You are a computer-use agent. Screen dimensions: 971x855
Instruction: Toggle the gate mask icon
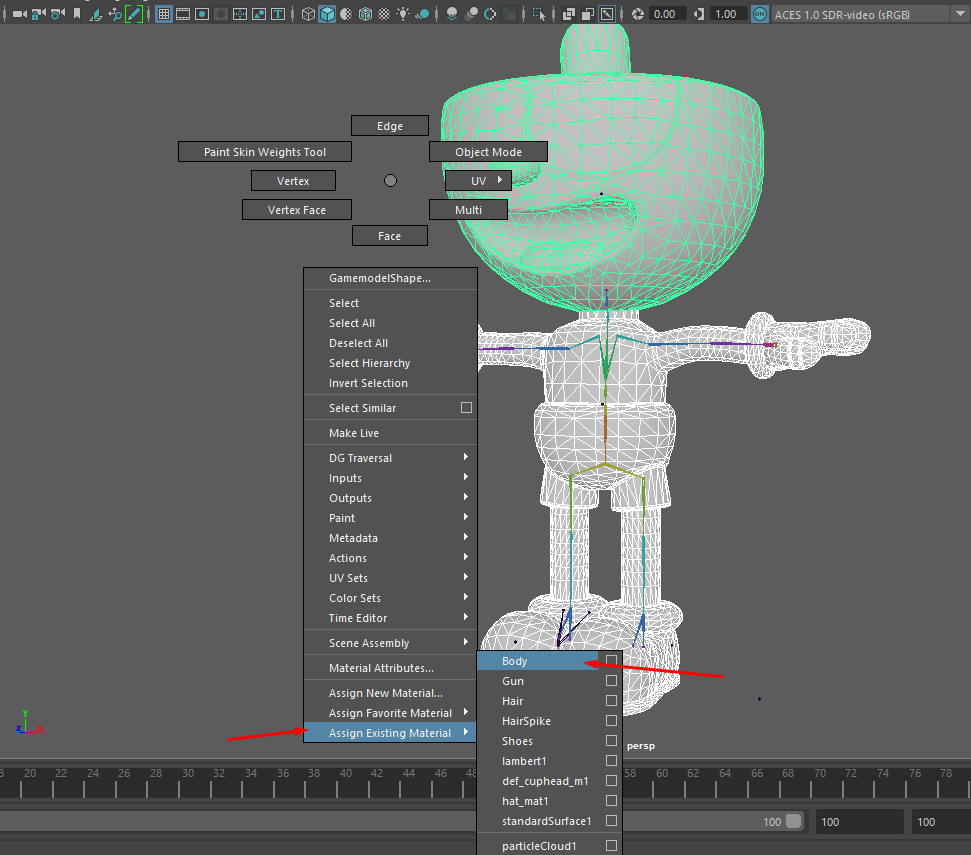[221, 14]
